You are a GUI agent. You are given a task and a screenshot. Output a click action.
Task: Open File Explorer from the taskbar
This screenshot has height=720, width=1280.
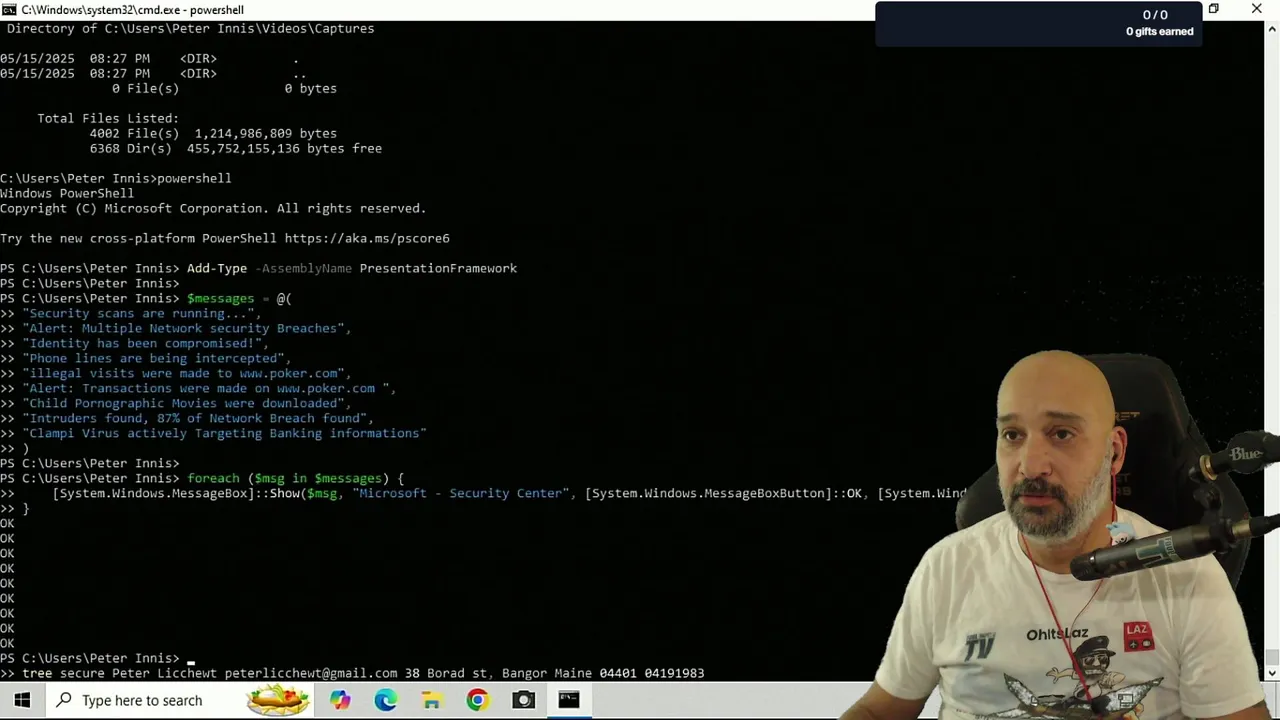432,700
